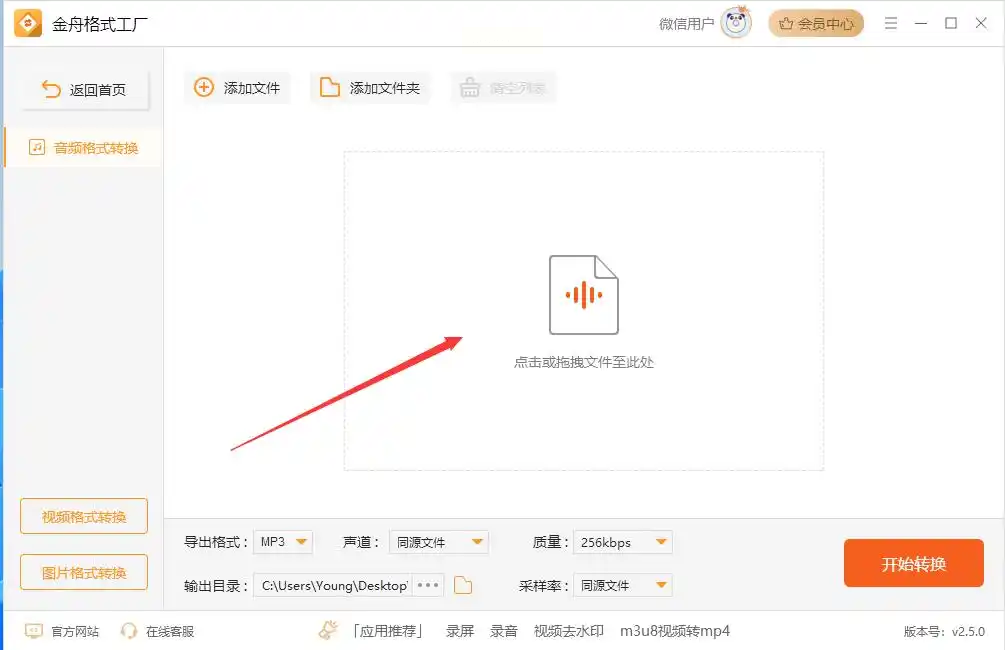Click the audio file drop zone icon
1005x650 pixels.
pyautogui.click(x=583, y=295)
